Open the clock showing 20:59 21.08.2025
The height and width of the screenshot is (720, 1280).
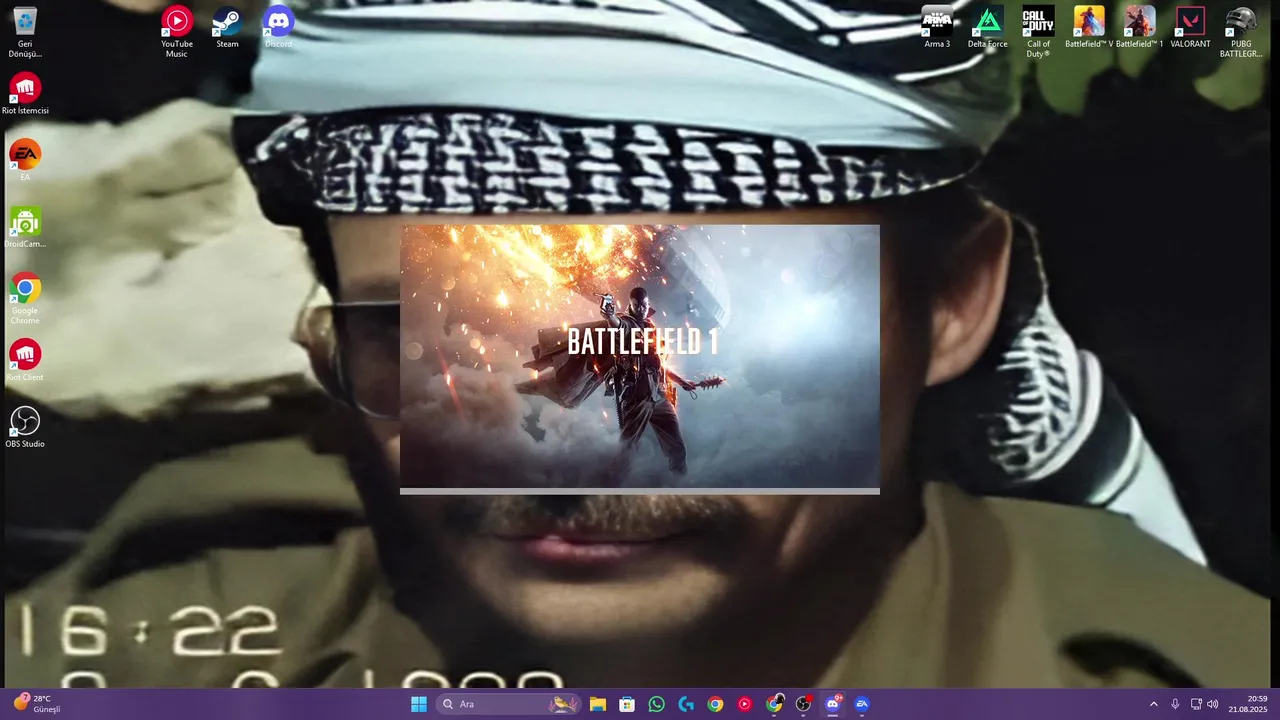1248,704
